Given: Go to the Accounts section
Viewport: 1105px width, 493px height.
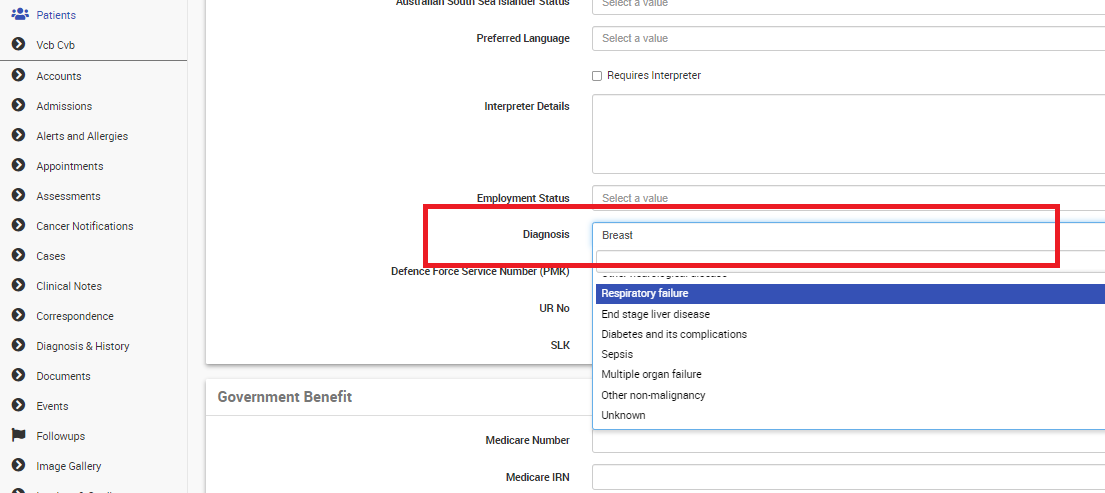Looking at the screenshot, I should [x=59, y=76].
